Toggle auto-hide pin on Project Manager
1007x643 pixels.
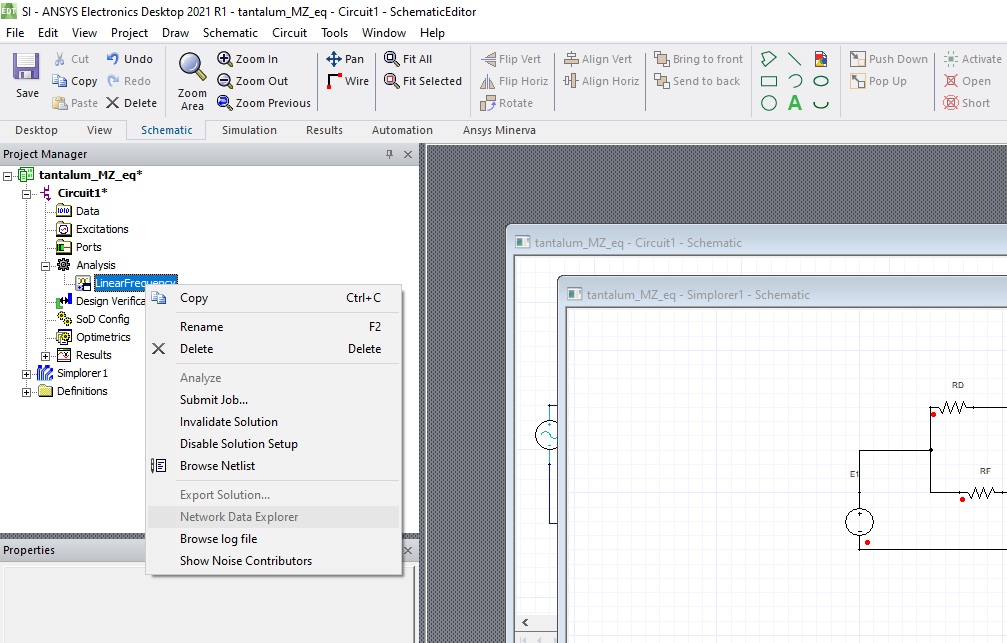tap(390, 154)
